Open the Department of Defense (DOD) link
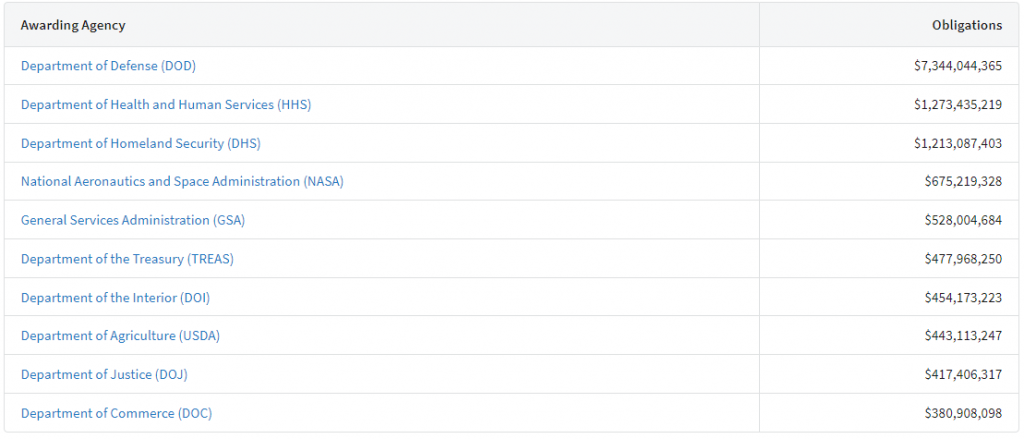The height and width of the screenshot is (439, 1024). (x=108, y=66)
